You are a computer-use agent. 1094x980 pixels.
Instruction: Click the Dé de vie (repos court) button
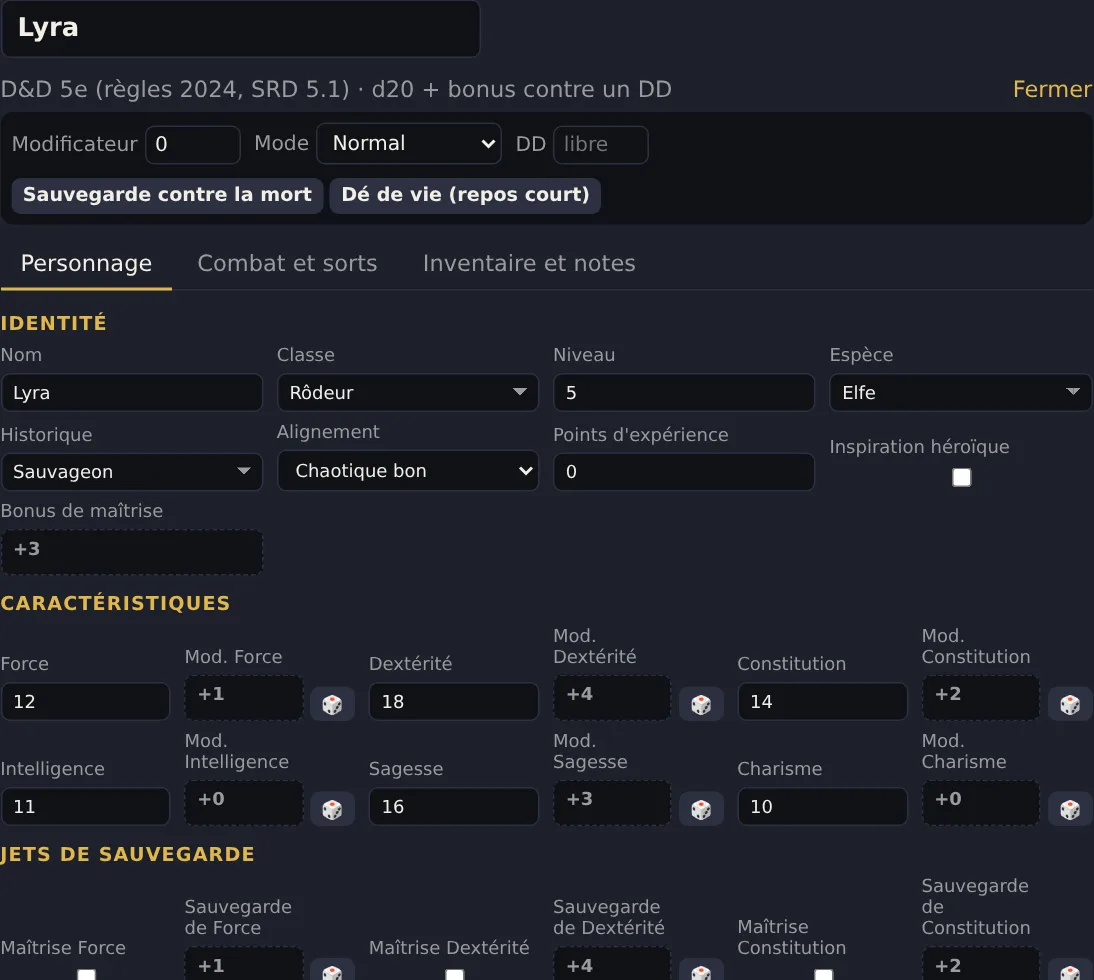point(465,195)
